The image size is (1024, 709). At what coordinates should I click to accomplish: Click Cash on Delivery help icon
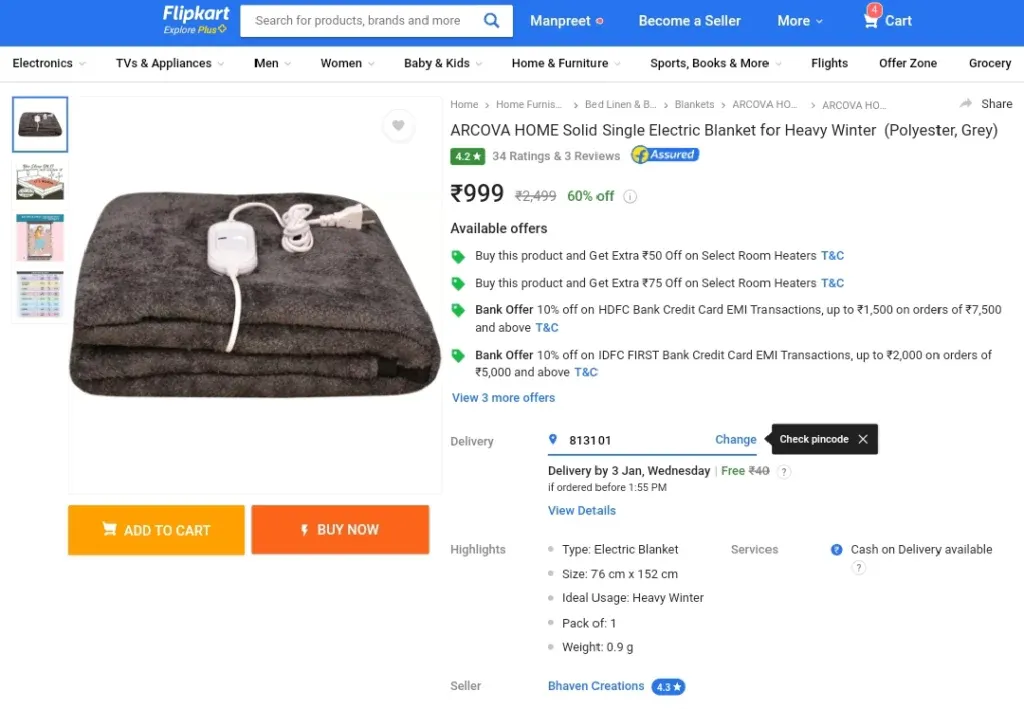point(858,568)
